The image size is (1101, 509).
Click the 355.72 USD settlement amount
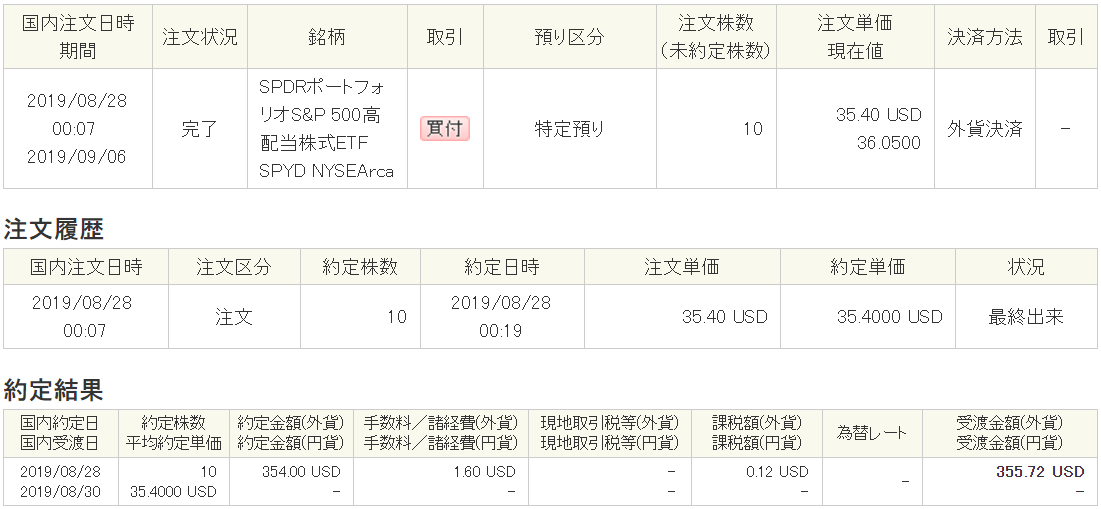coord(1040,471)
